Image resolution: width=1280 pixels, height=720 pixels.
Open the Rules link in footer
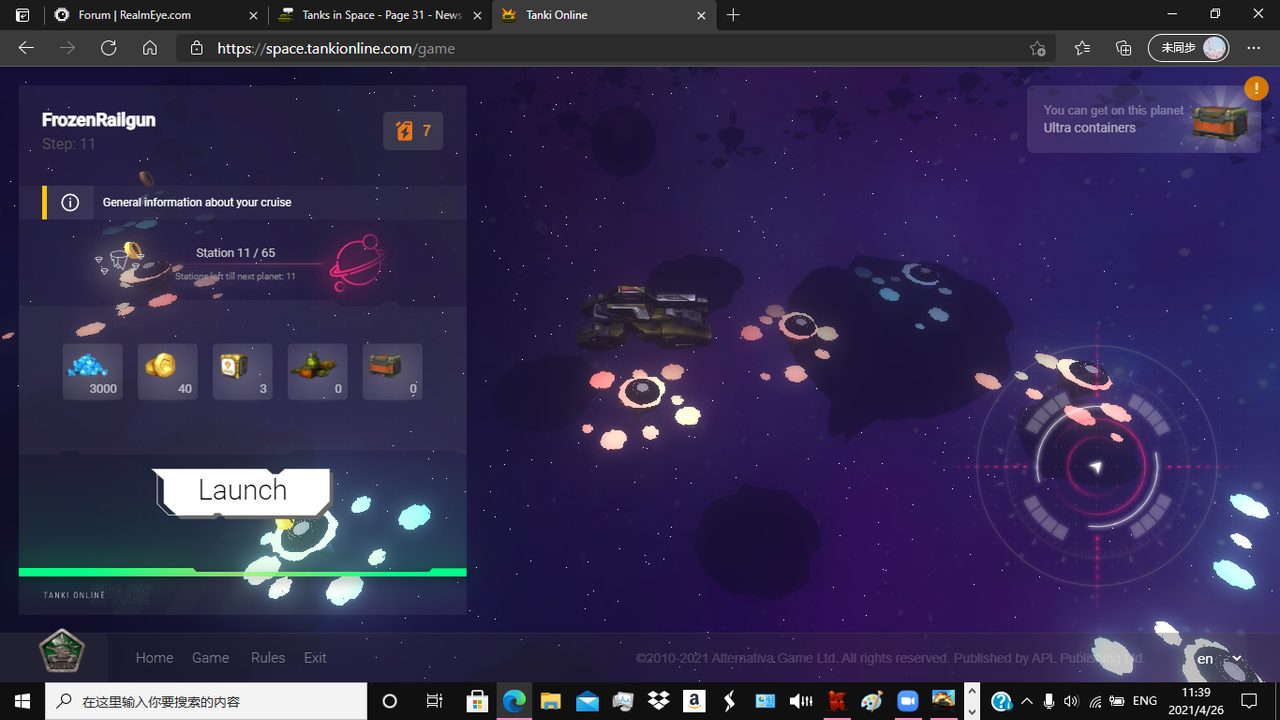point(268,658)
